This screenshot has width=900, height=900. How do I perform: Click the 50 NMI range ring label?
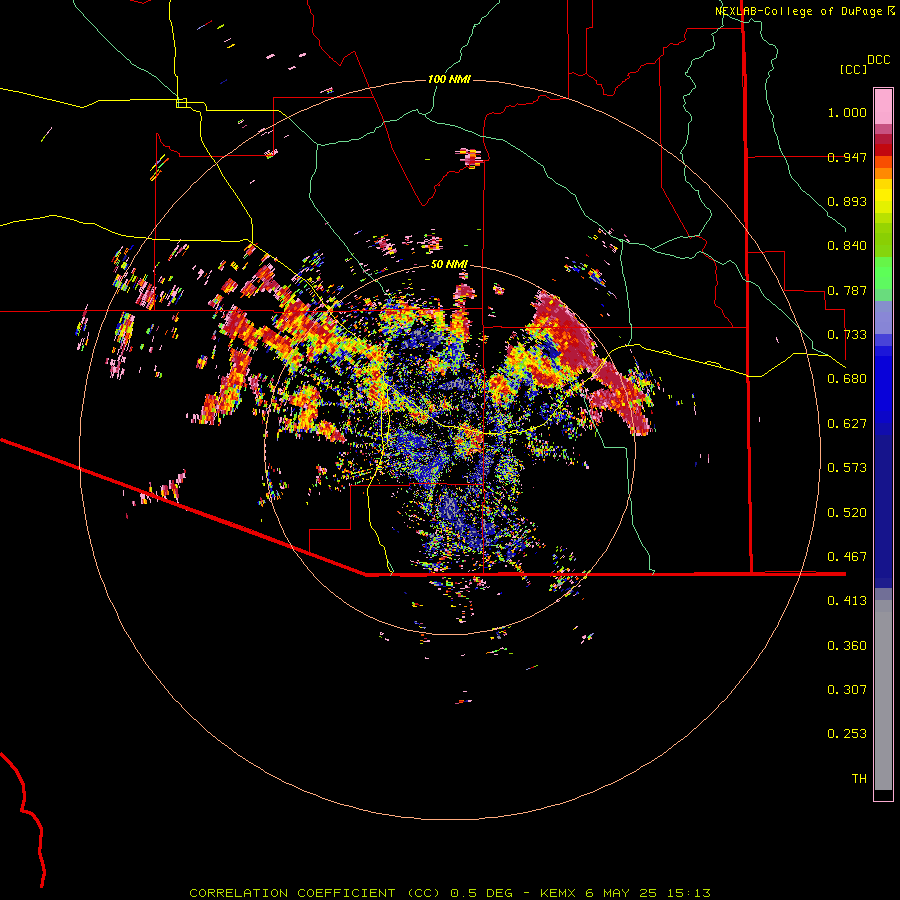(449, 264)
